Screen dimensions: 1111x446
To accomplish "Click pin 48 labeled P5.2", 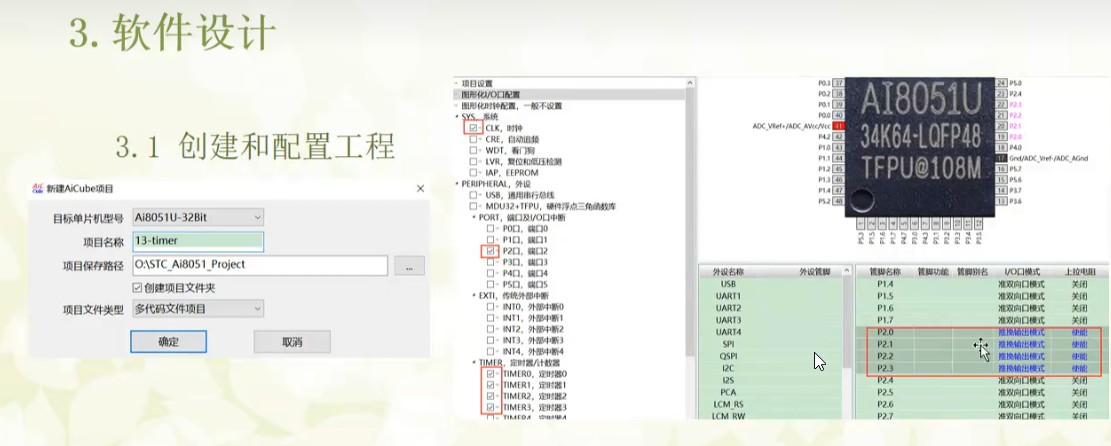I will 838,201.
